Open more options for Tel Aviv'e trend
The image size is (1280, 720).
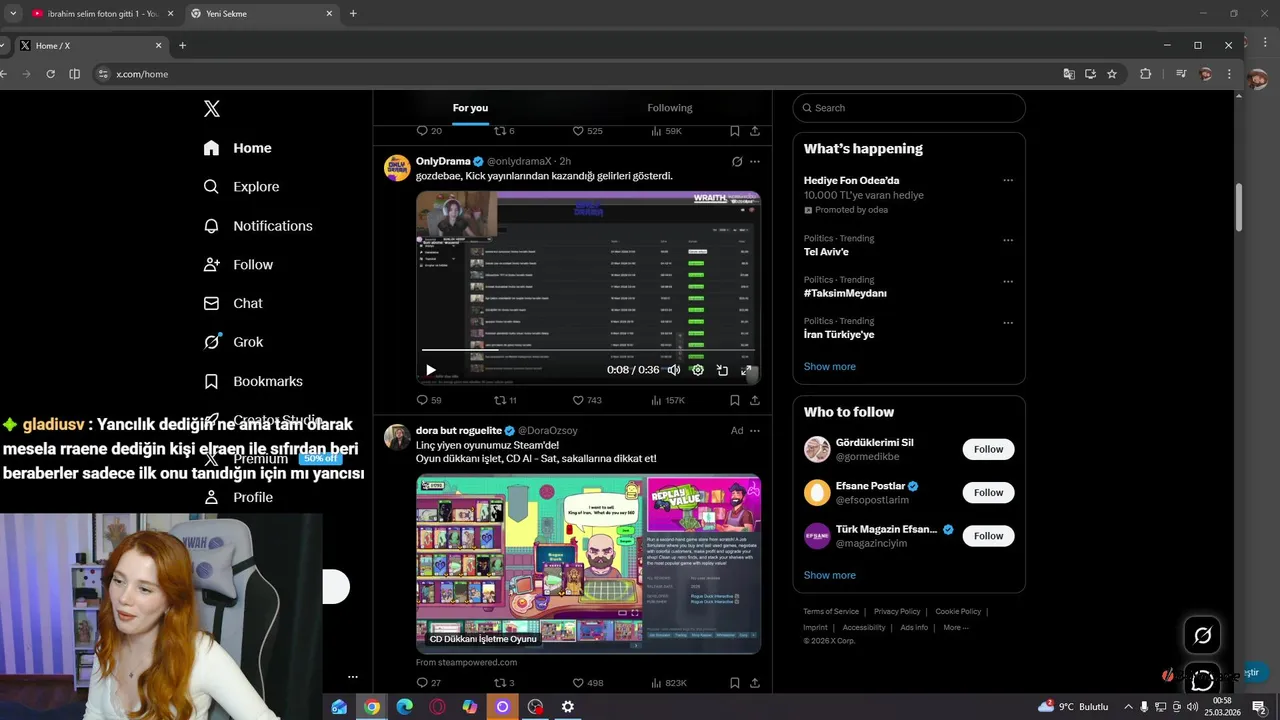pyautogui.click(x=1008, y=240)
